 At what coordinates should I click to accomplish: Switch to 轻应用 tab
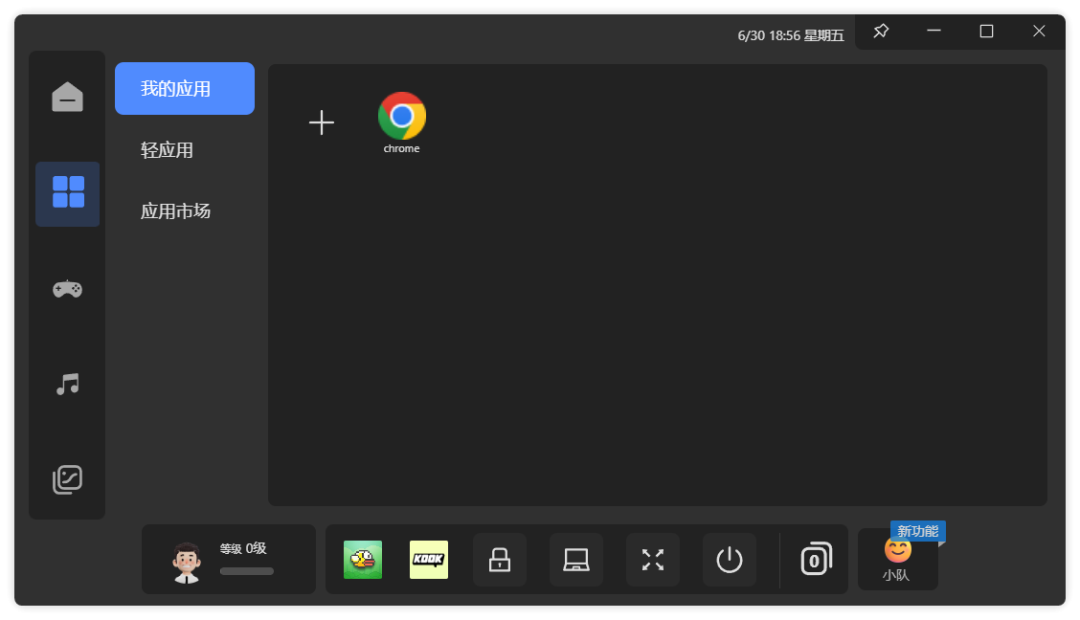(x=167, y=150)
